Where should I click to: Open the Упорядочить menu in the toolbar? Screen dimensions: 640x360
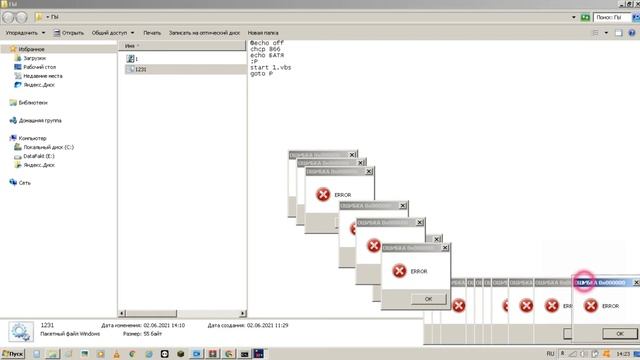25,33
